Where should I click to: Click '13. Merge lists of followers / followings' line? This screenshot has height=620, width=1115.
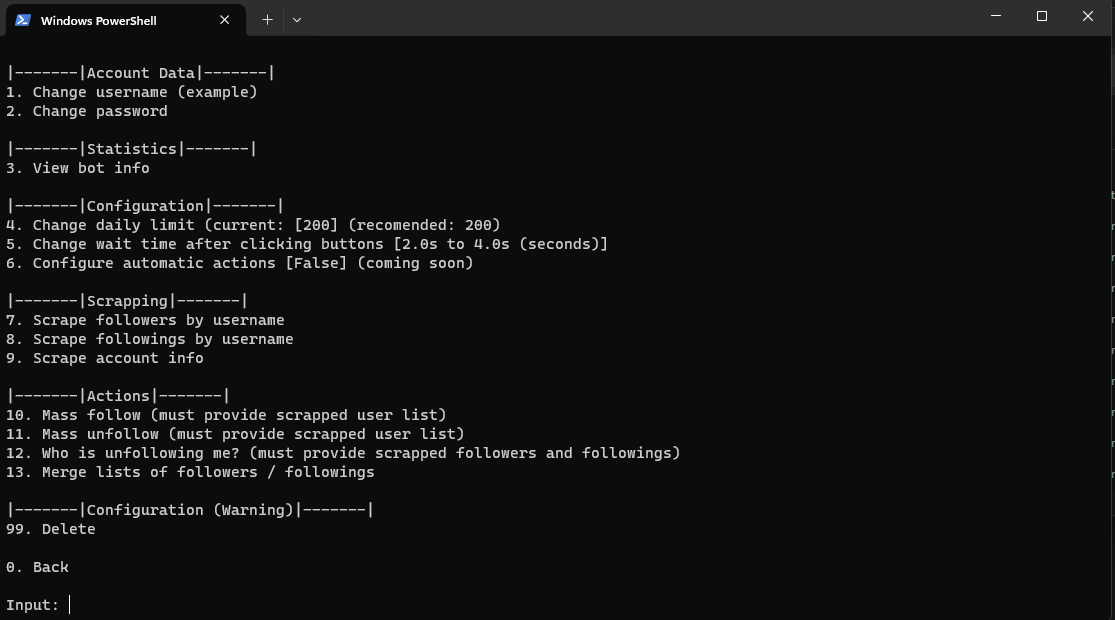pos(190,473)
